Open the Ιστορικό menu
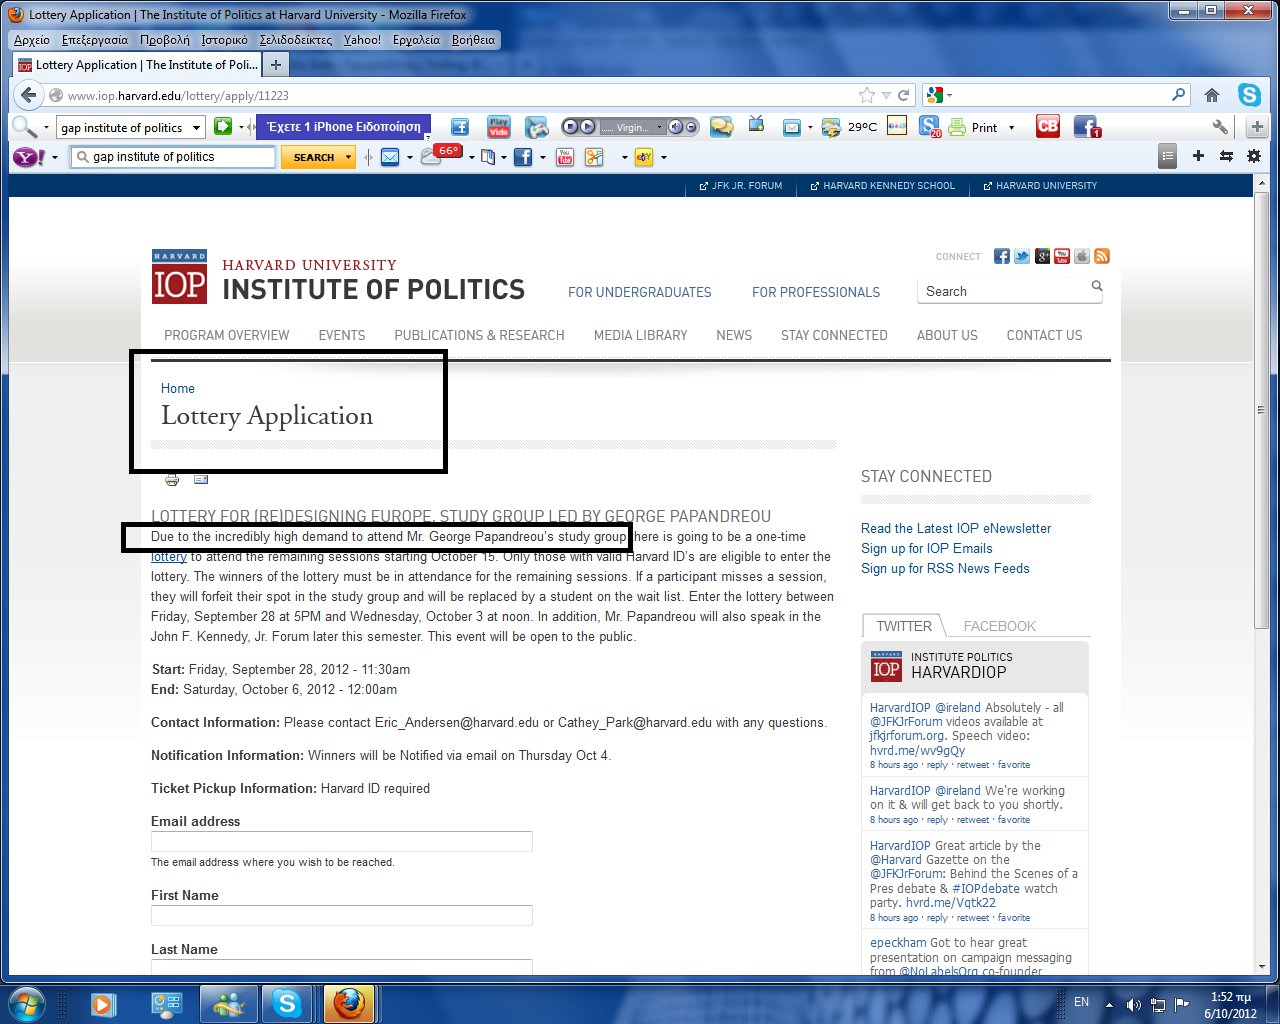The width and height of the screenshot is (1280, 1024). pos(224,40)
